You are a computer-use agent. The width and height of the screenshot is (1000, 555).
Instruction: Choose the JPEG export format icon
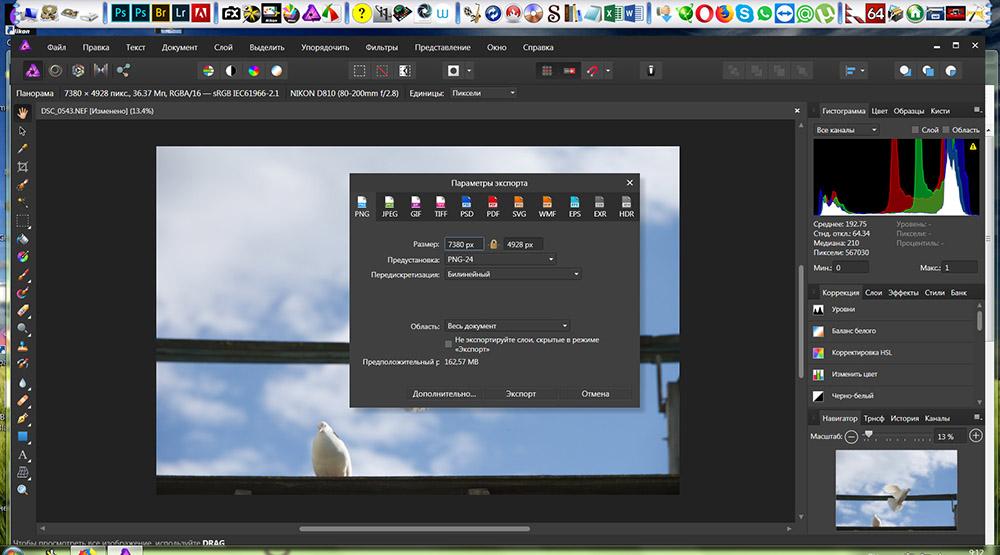pyautogui.click(x=390, y=207)
